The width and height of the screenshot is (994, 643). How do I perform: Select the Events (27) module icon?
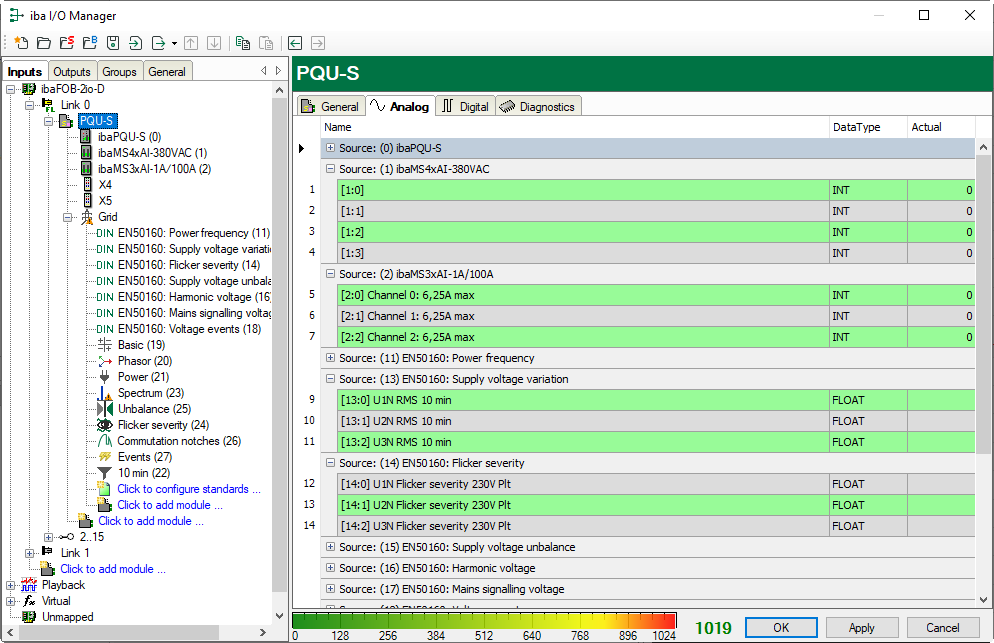tap(105, 457)
